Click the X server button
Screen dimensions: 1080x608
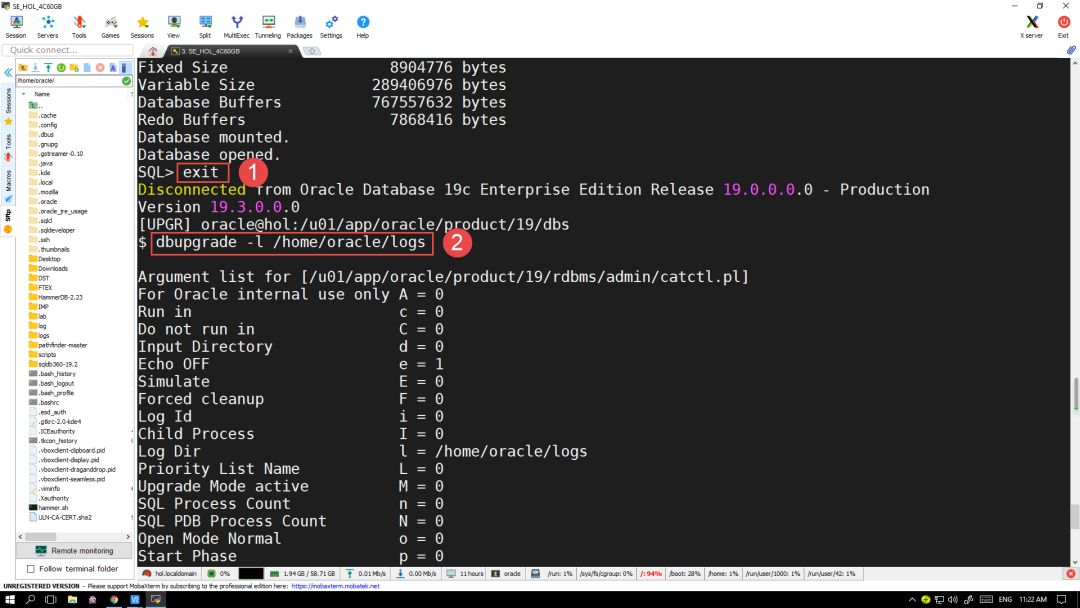click(x=1032, y=27)
